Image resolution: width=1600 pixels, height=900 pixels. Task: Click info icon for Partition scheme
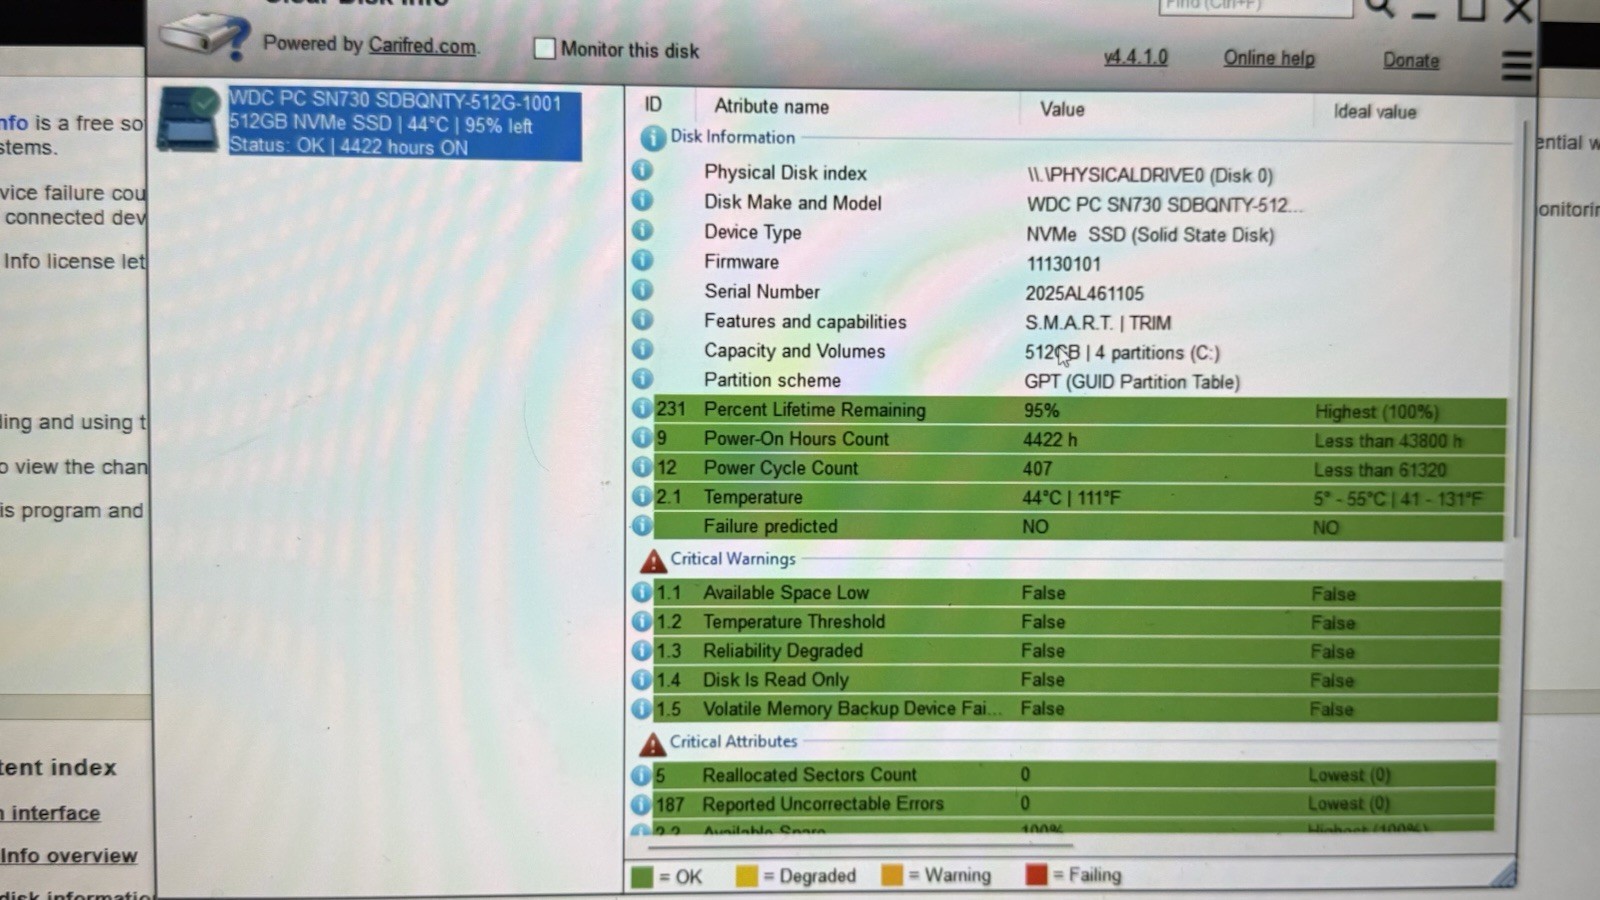[642, 379]
